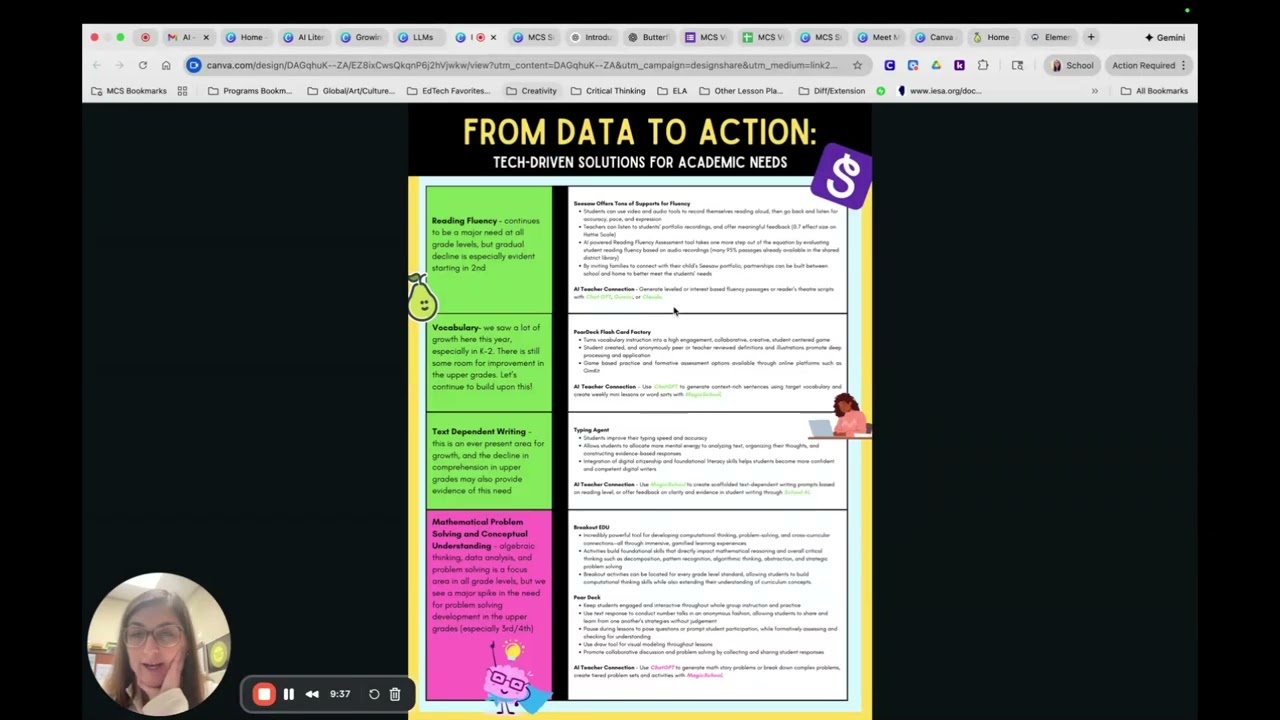The height and width of the screenshot is (720, 1280).
Task: Open the ELA bookmark folder
Action: 672,91
